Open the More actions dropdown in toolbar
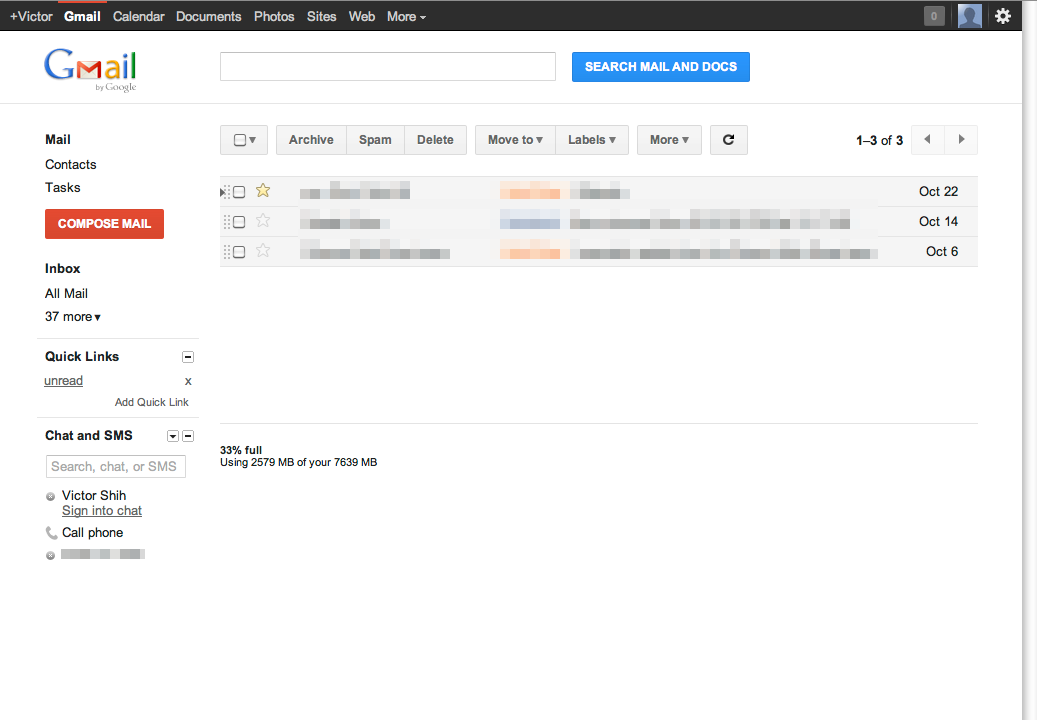 pos(669,140)
